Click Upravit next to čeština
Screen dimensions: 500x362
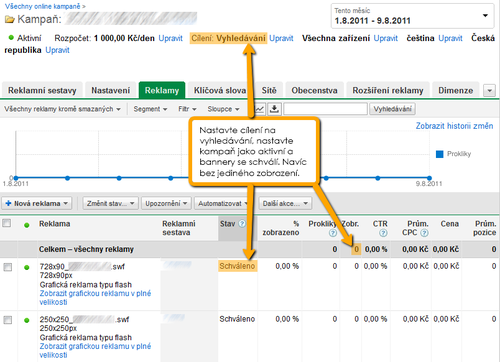[450, 38]
